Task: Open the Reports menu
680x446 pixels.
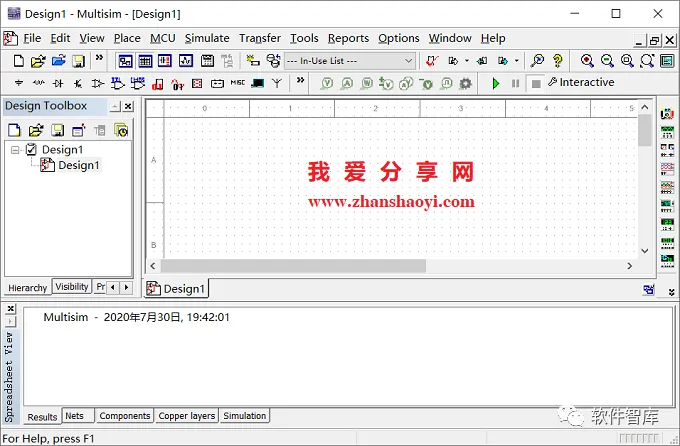Action: pos(348,39)
